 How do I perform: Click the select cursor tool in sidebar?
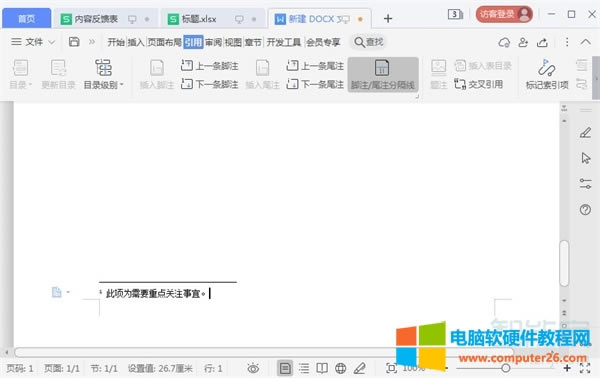coord(585,158)
